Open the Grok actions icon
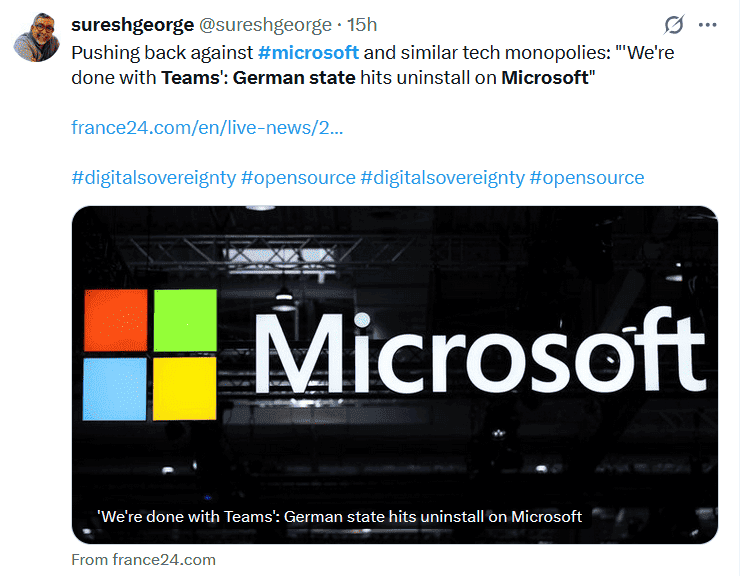The height and width of the screenshot is (576, 747). 674,24
